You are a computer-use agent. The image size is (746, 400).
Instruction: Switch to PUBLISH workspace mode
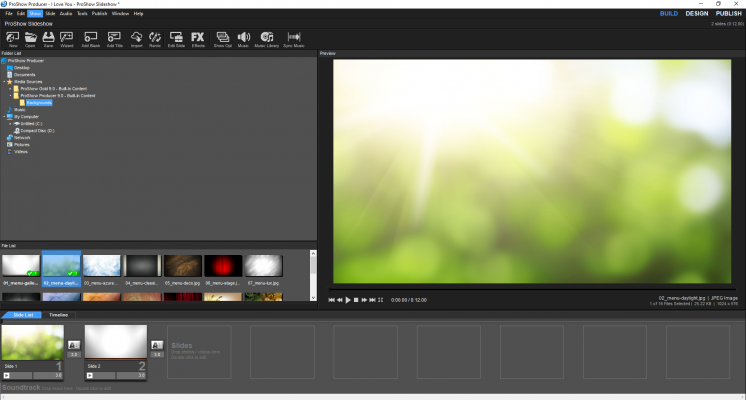point(728,13)
